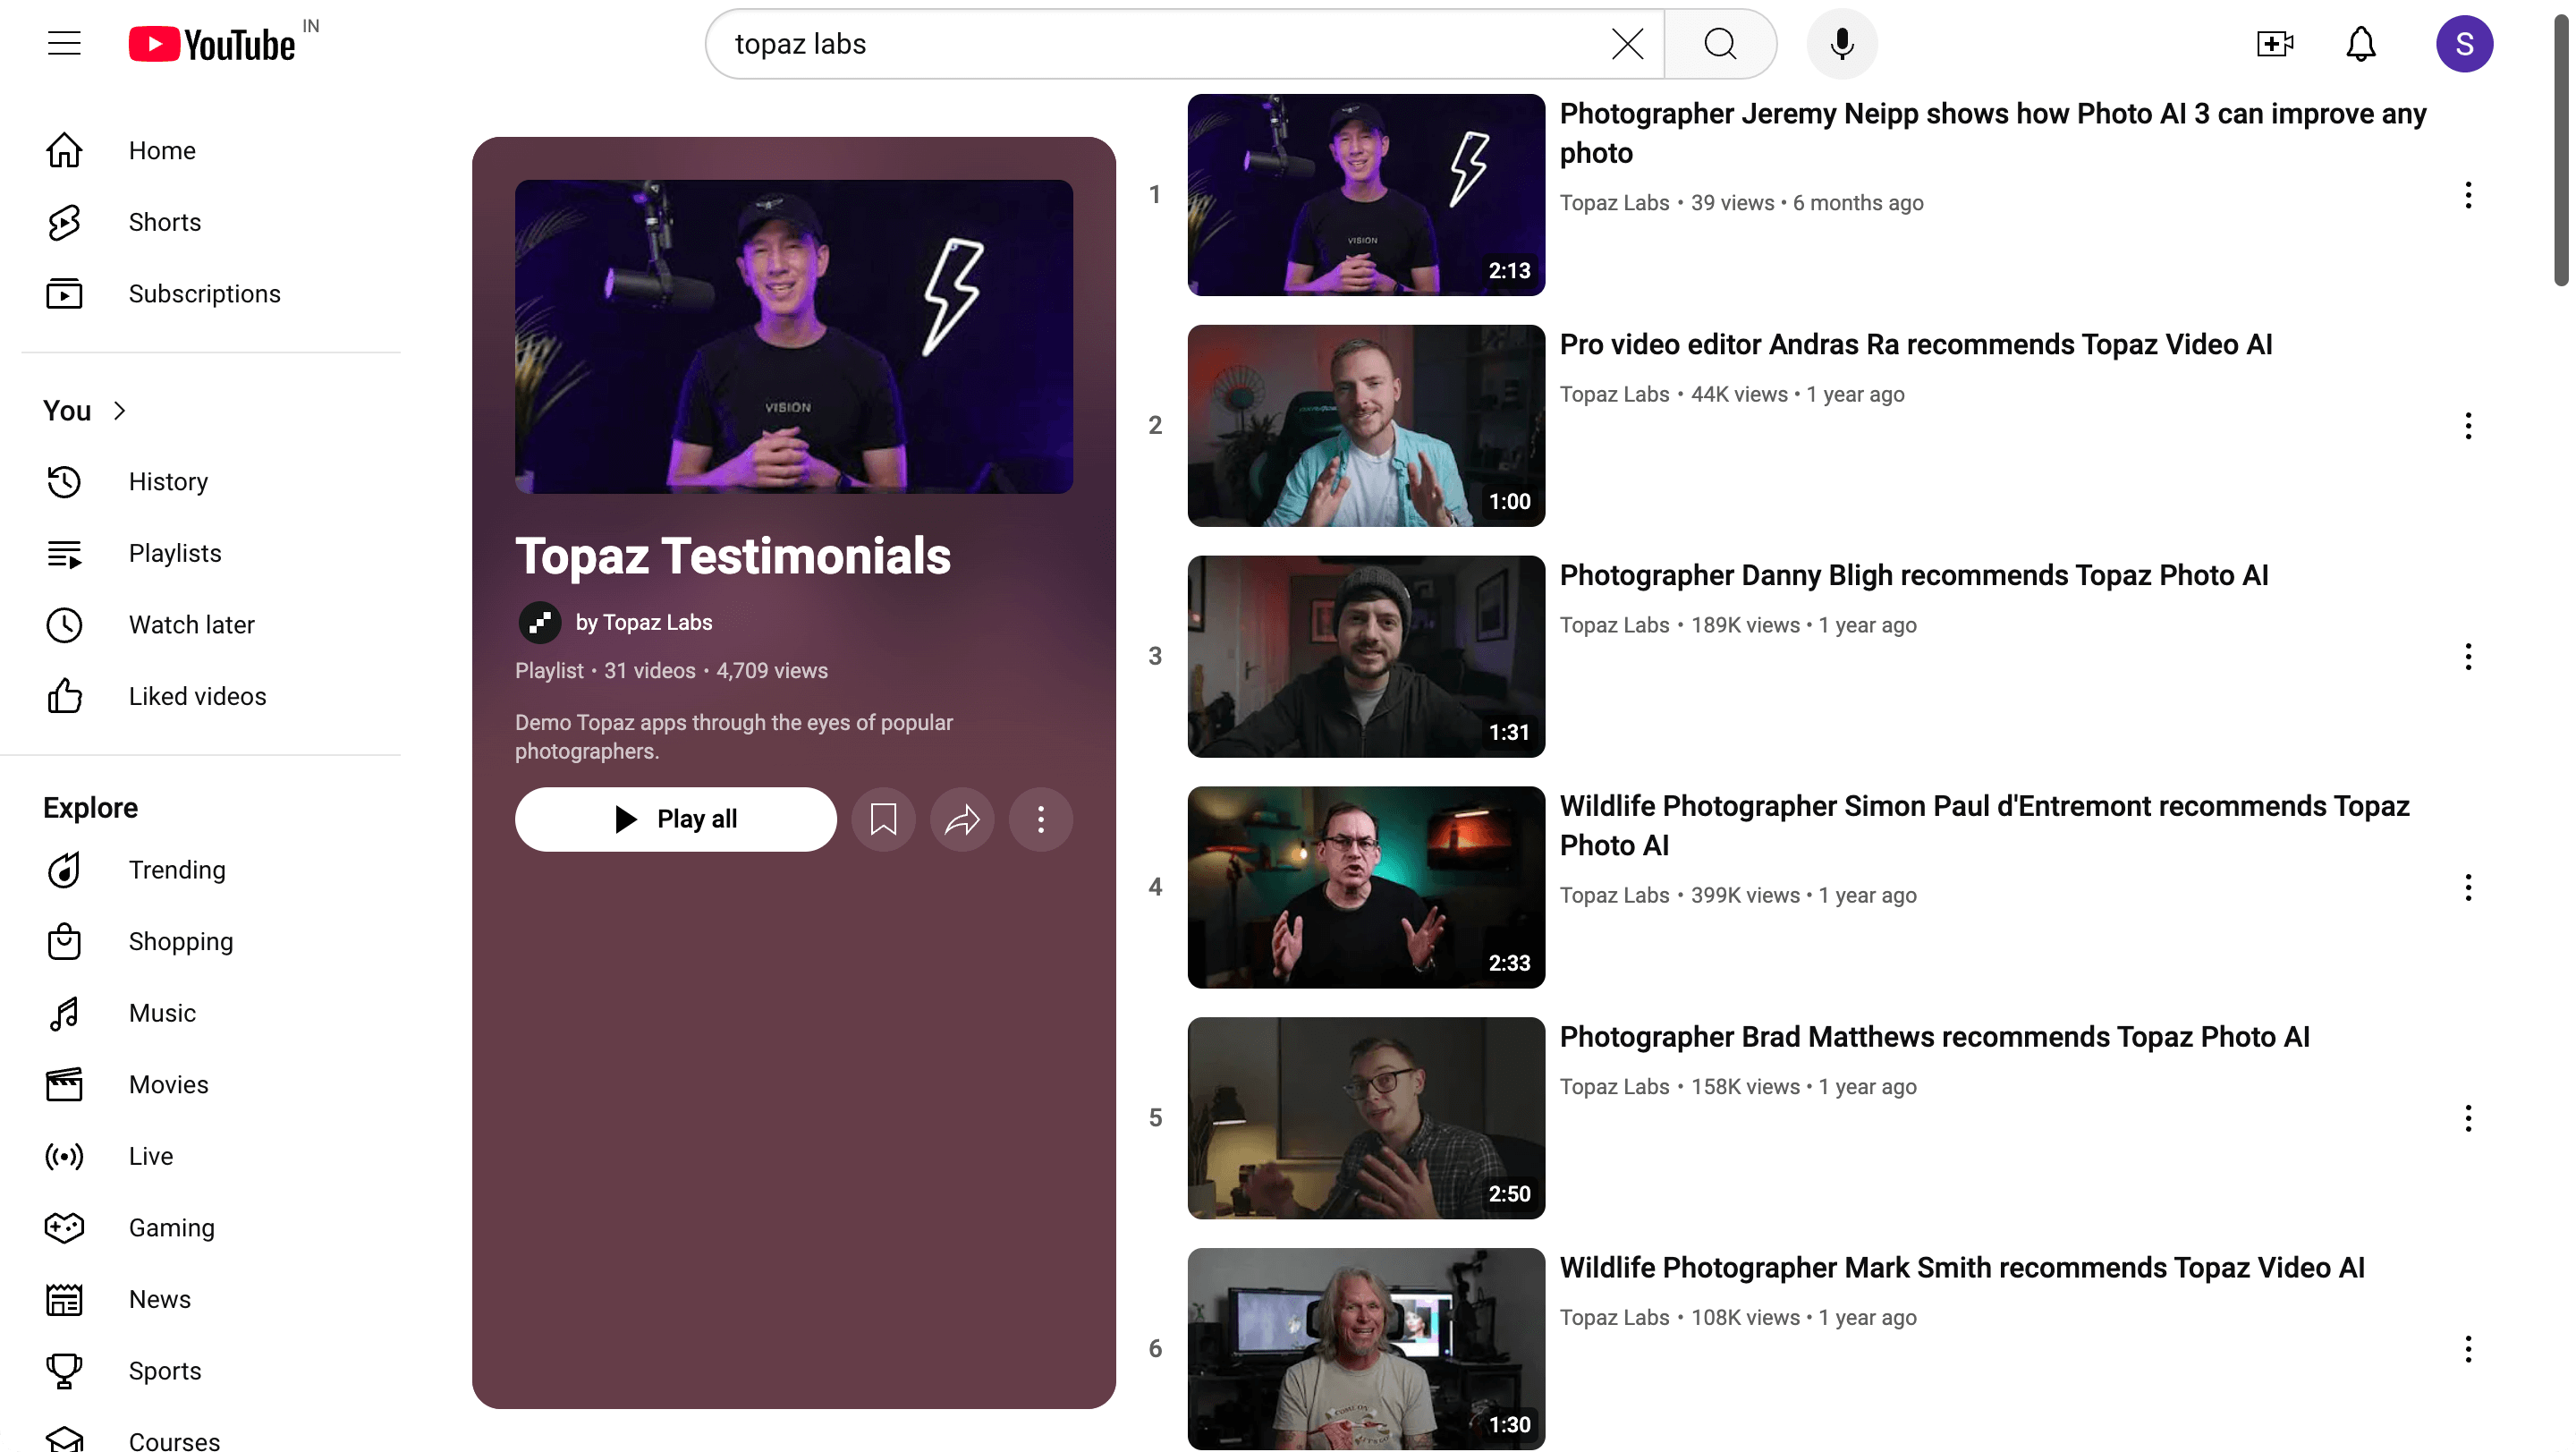The image size is (2576, 1452).
Task: Play the Andras Ra video thumbnail
Action: click(1364, 425)
